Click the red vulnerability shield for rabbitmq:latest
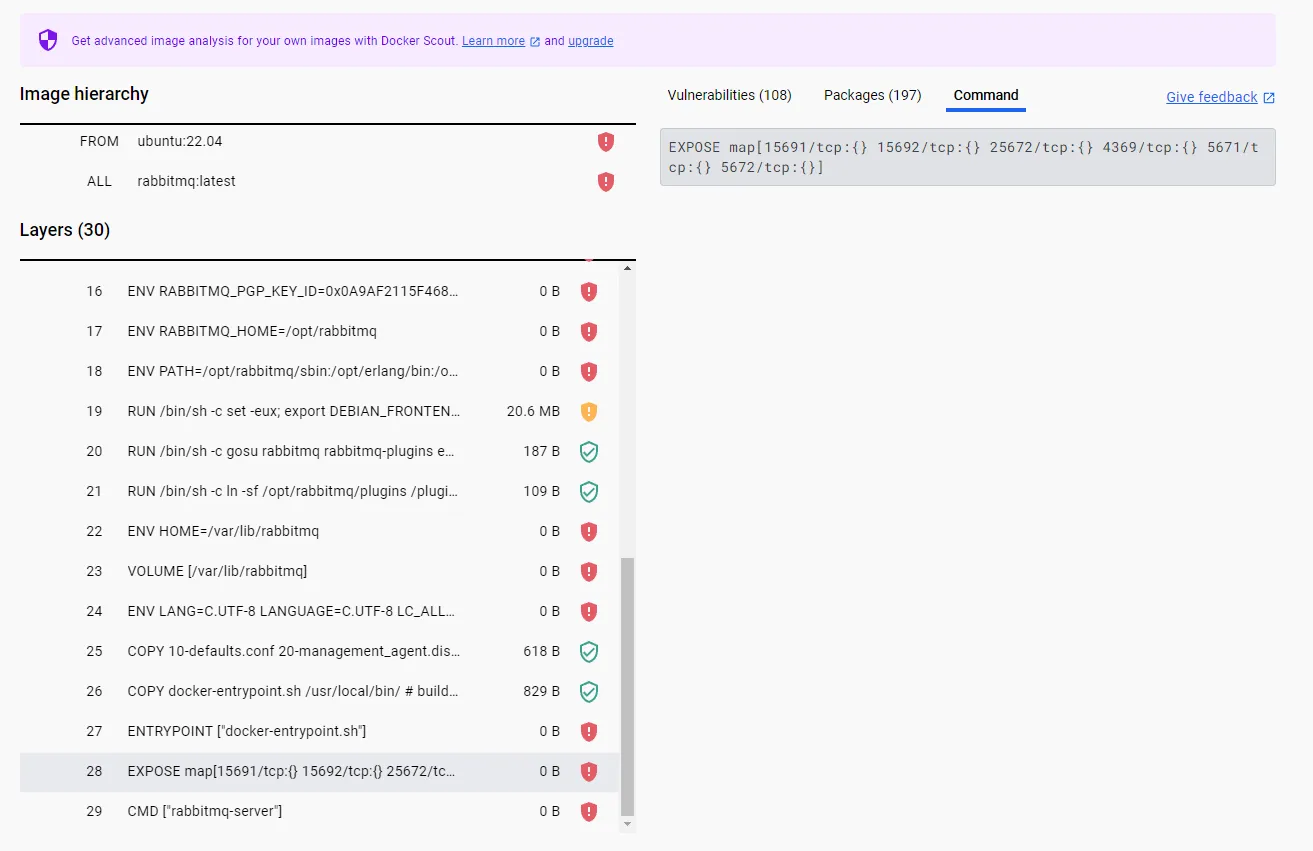This screenshot has height=851, width=1313. pos(606,181)
